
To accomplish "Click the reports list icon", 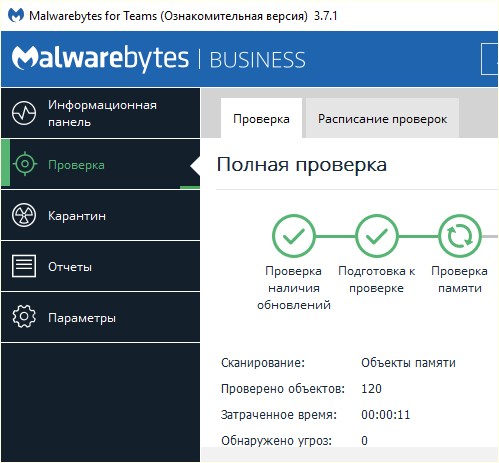I will [x=24, y=266].
